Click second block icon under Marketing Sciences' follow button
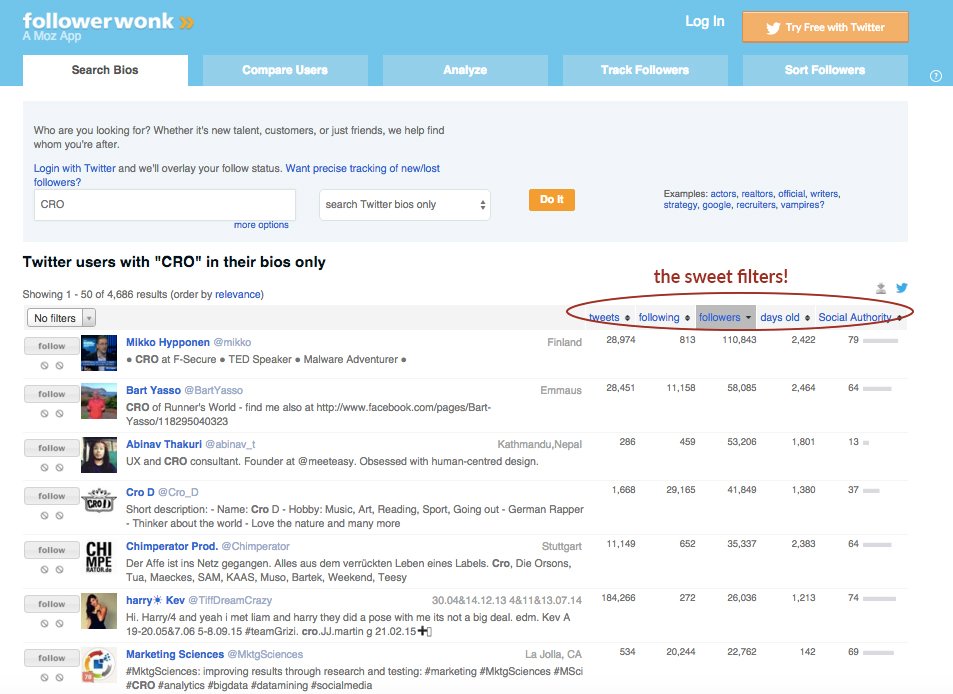Viewport: 953px width, 694px height. pyautogui.click(x=60, y=678)
